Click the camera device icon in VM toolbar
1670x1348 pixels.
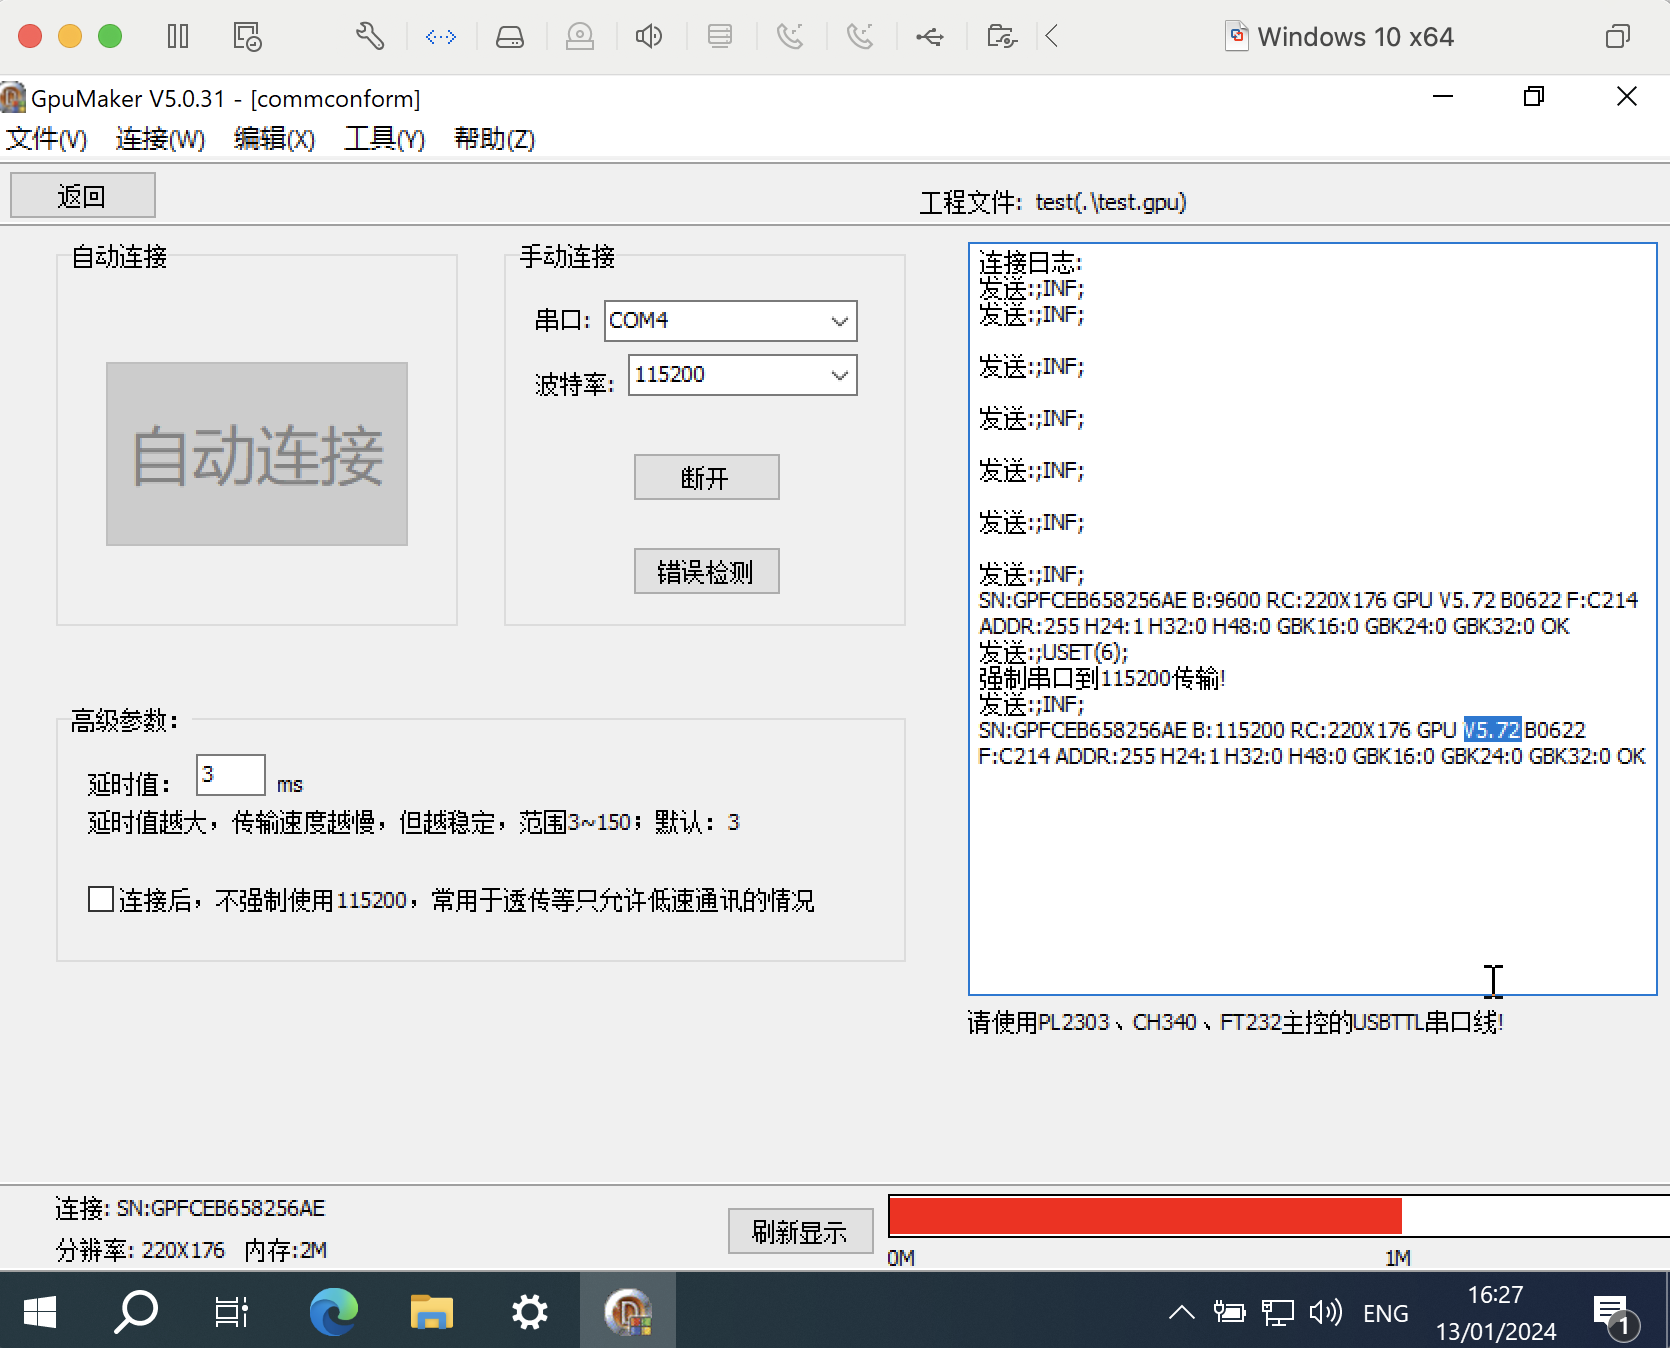click(580, 37)
